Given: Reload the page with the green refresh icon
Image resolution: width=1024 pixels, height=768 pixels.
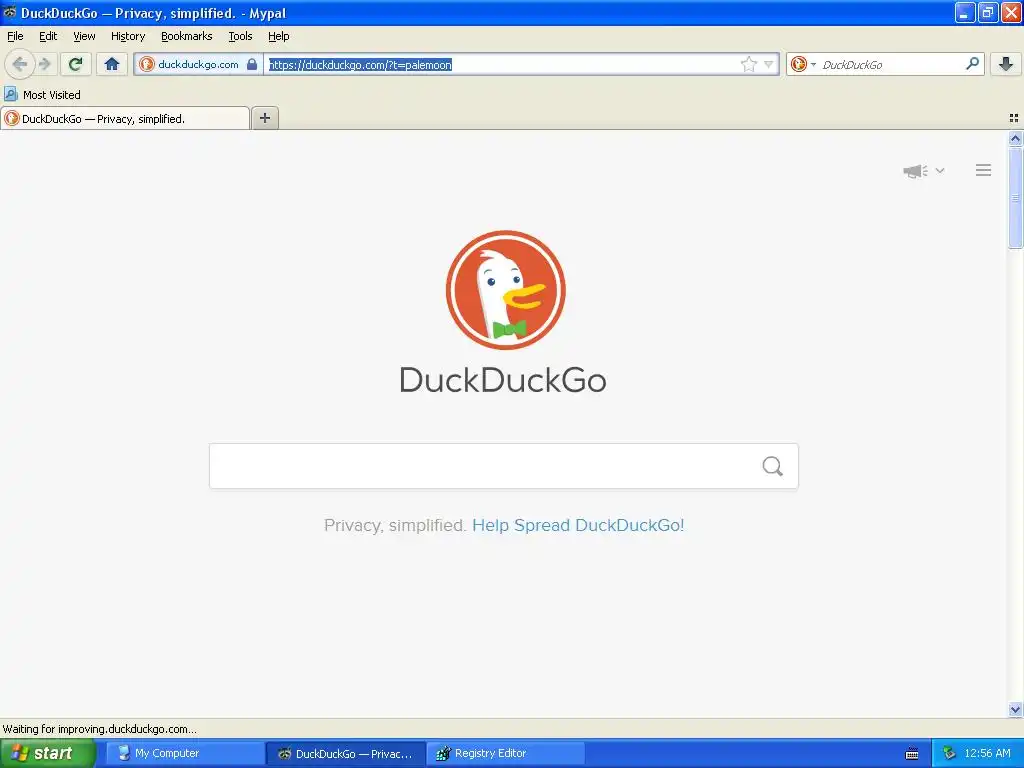Looking at the screenshot, I should click(76, 64).
